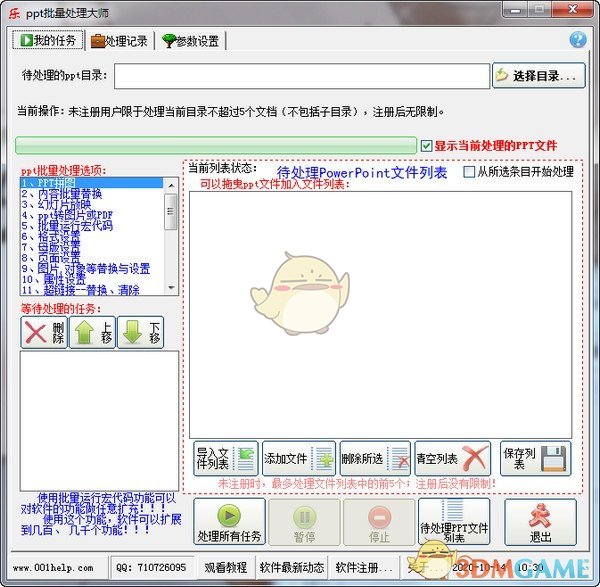The width and height of the screenshot is (600, 587).
Task: Select option 4、ppt转图片或PDF
Action: [x=91, y=215]
